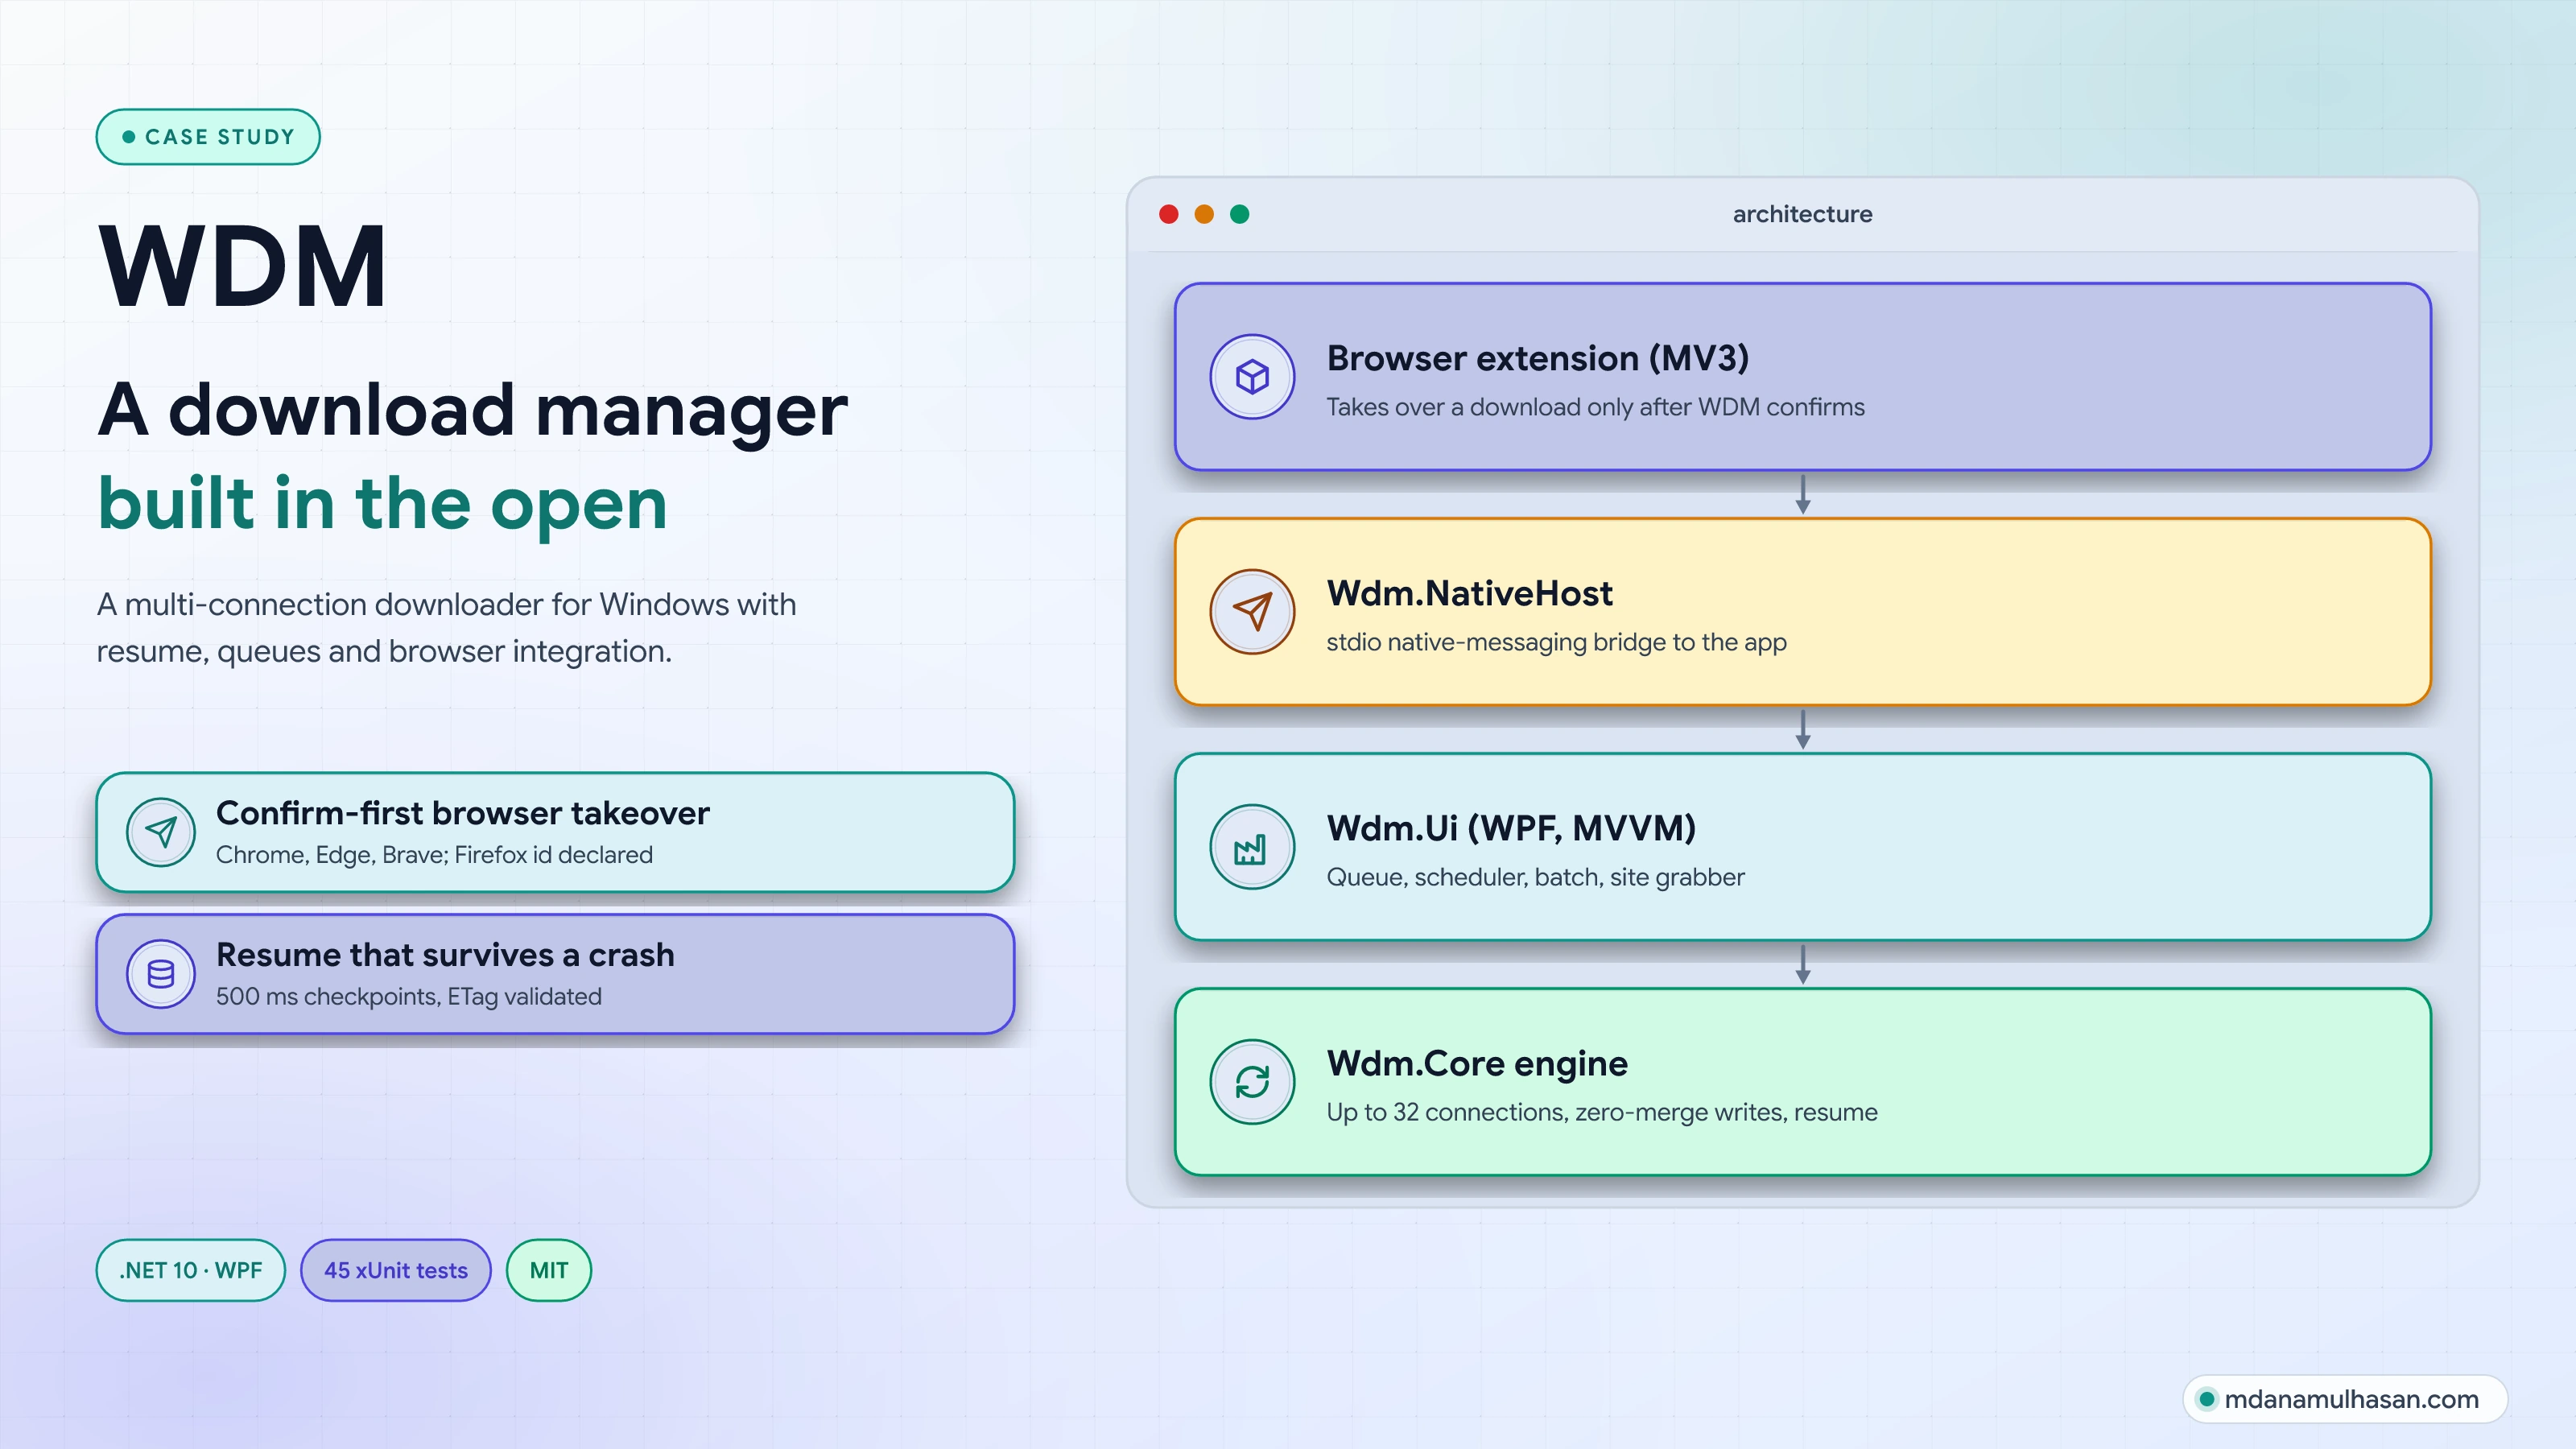Viewport: 2576px width, 1449px height.
Task: Click the green dot in the CASE STUDY badge
Action: 129,137
